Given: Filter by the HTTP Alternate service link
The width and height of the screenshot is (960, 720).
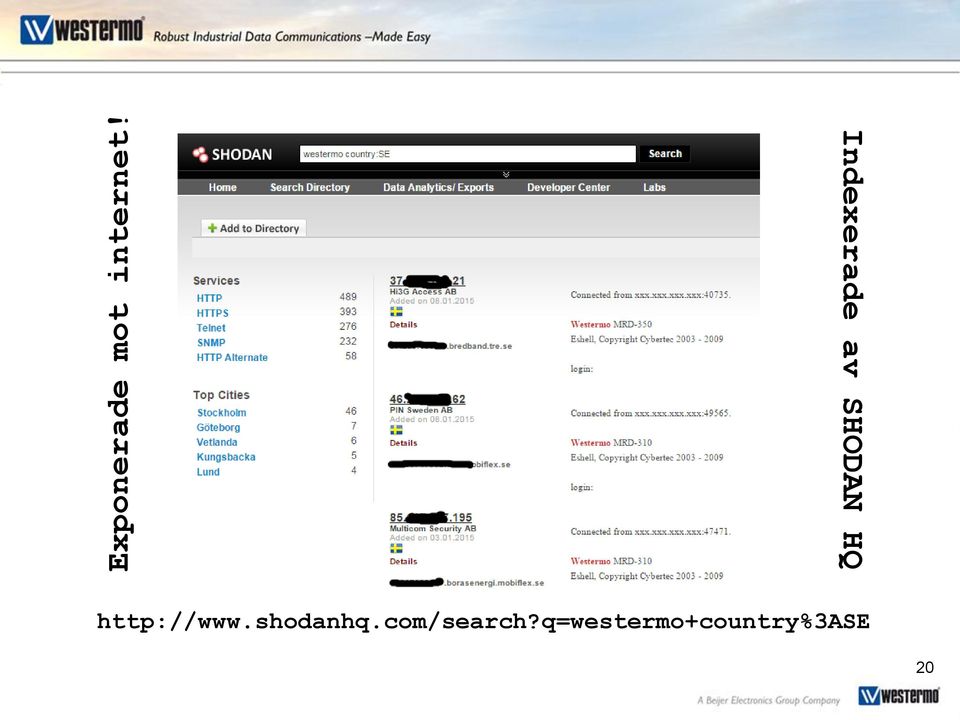Looking at the screenshot, I should 232,357.
